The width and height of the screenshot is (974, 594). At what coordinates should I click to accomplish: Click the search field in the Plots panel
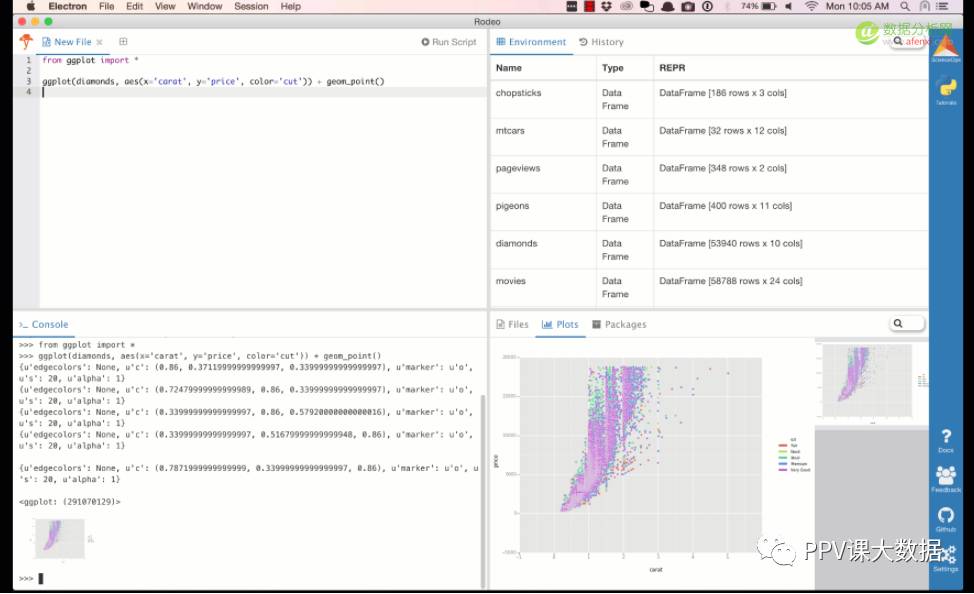coord(907,323)
